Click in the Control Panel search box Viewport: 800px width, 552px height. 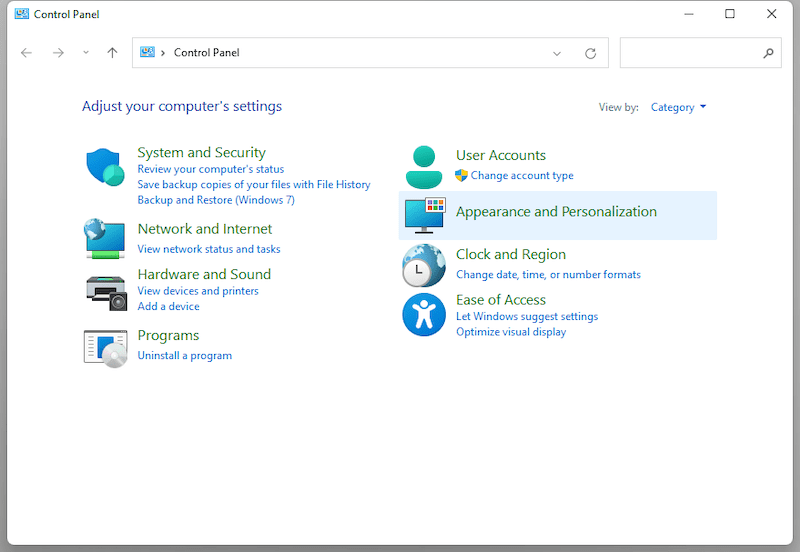[690, 53]
